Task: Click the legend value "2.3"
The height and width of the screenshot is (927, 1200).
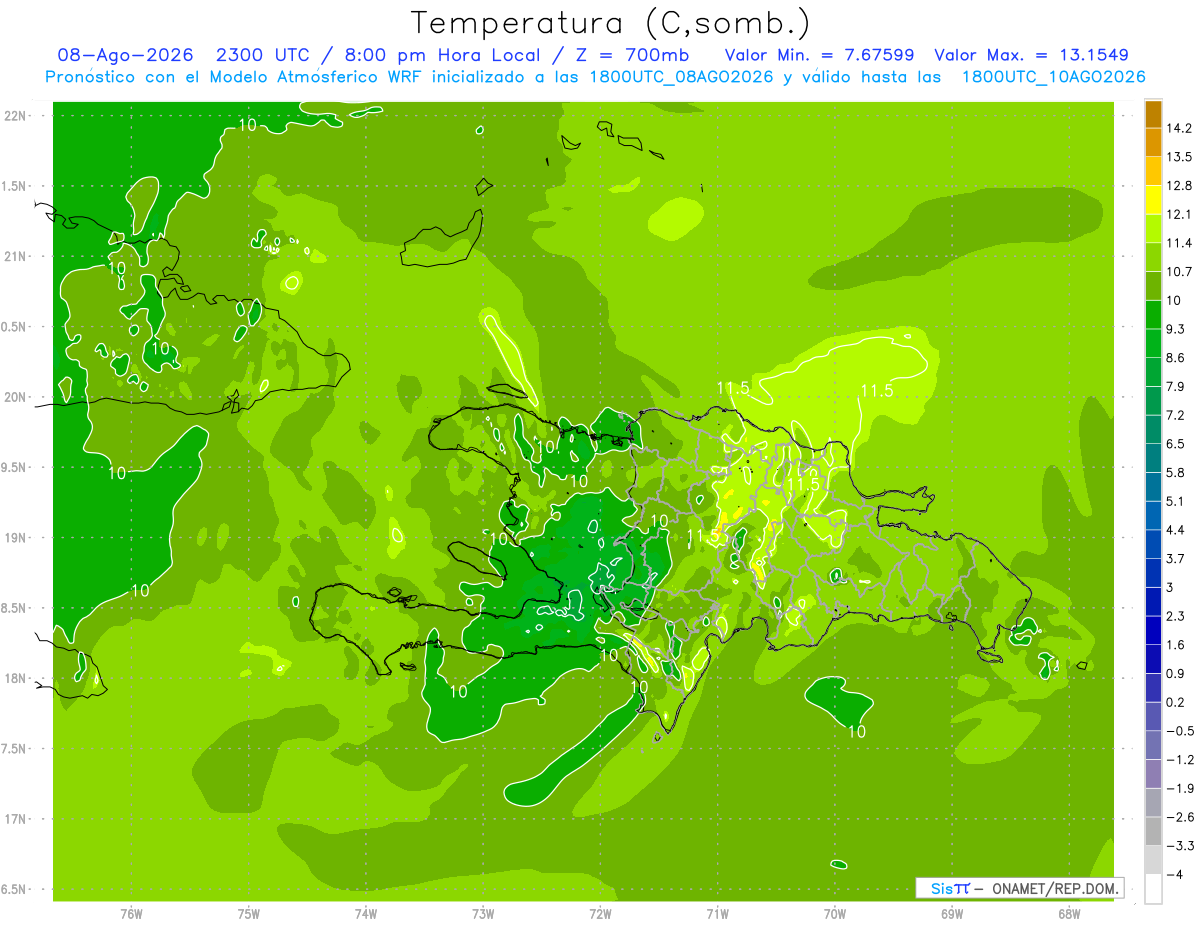Action: 1176,616
